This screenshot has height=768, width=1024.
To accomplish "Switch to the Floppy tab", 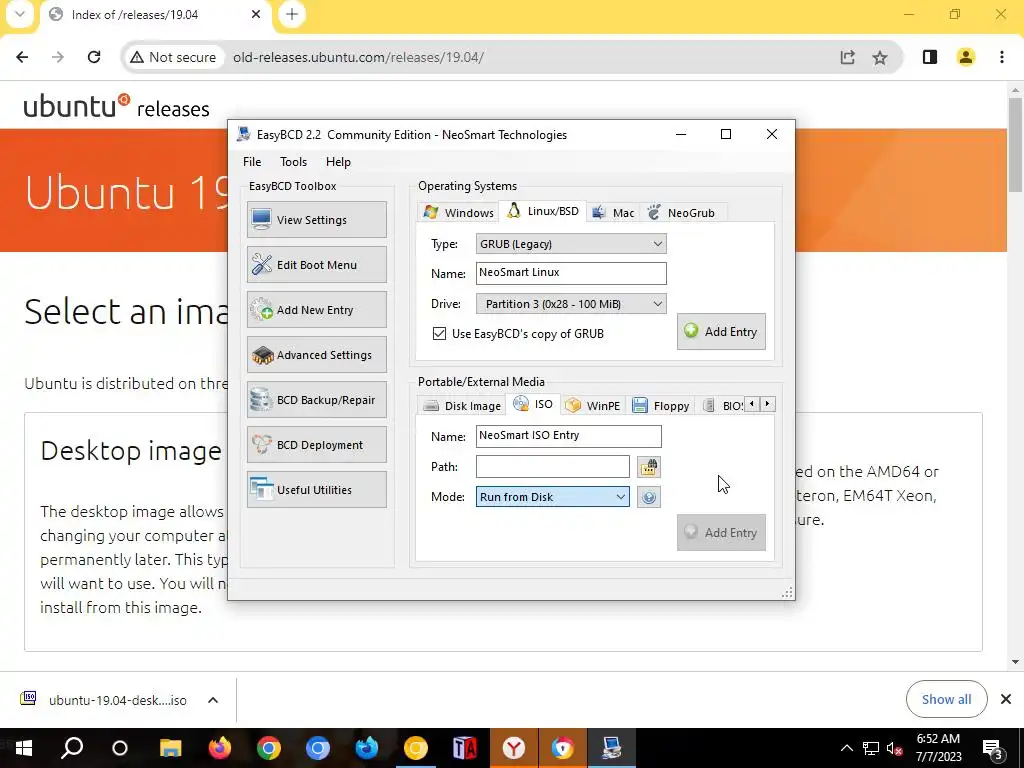I will pyautogui.click(x=660, y=406).
